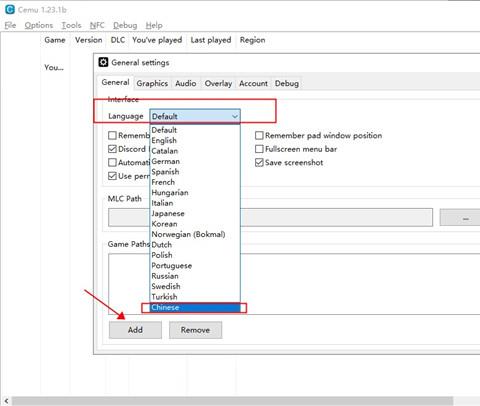Viewport: 480px width, 406px height.
Task: Choose Spanish in the language list
Action: click(195, 172)
